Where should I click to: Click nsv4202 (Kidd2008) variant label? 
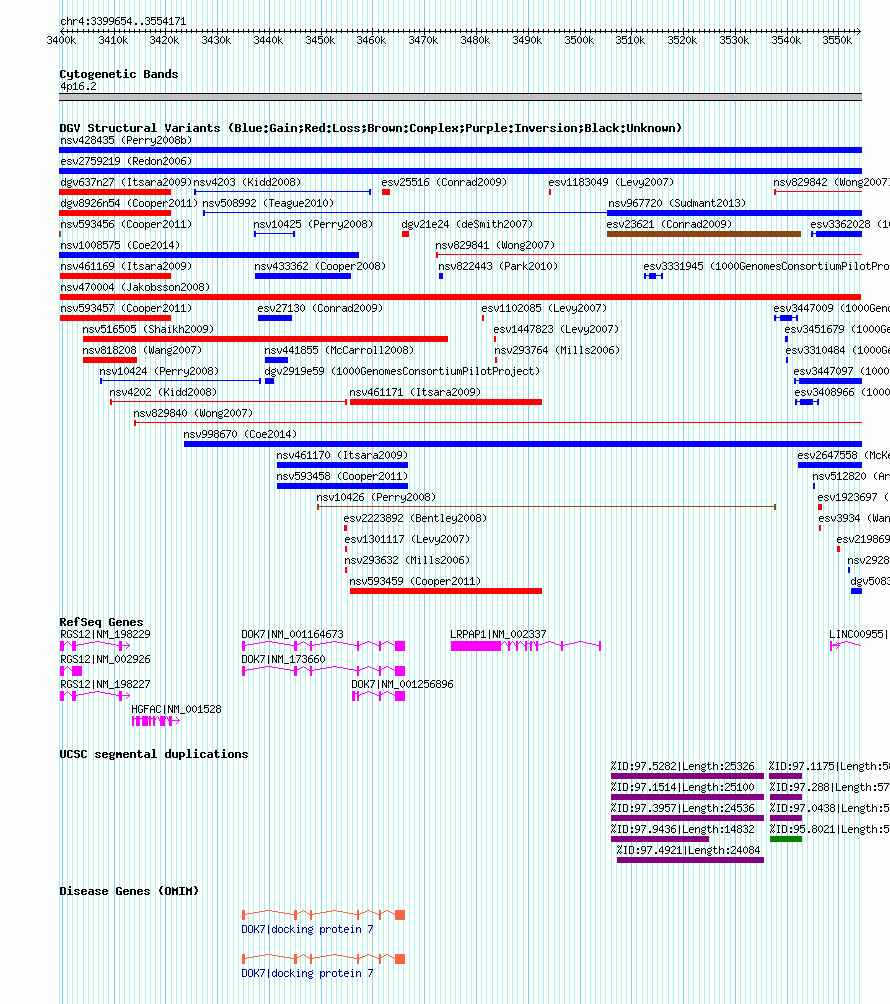[163, 393]
